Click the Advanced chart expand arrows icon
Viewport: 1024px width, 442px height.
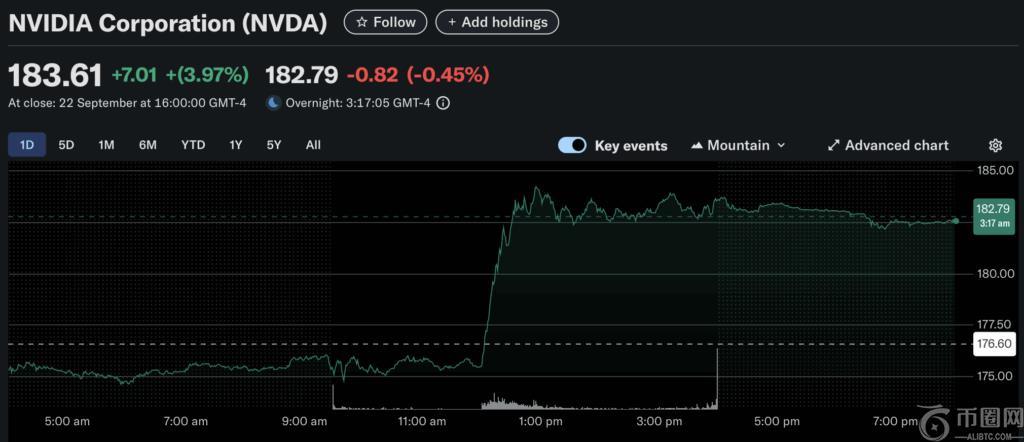[833, 146]
